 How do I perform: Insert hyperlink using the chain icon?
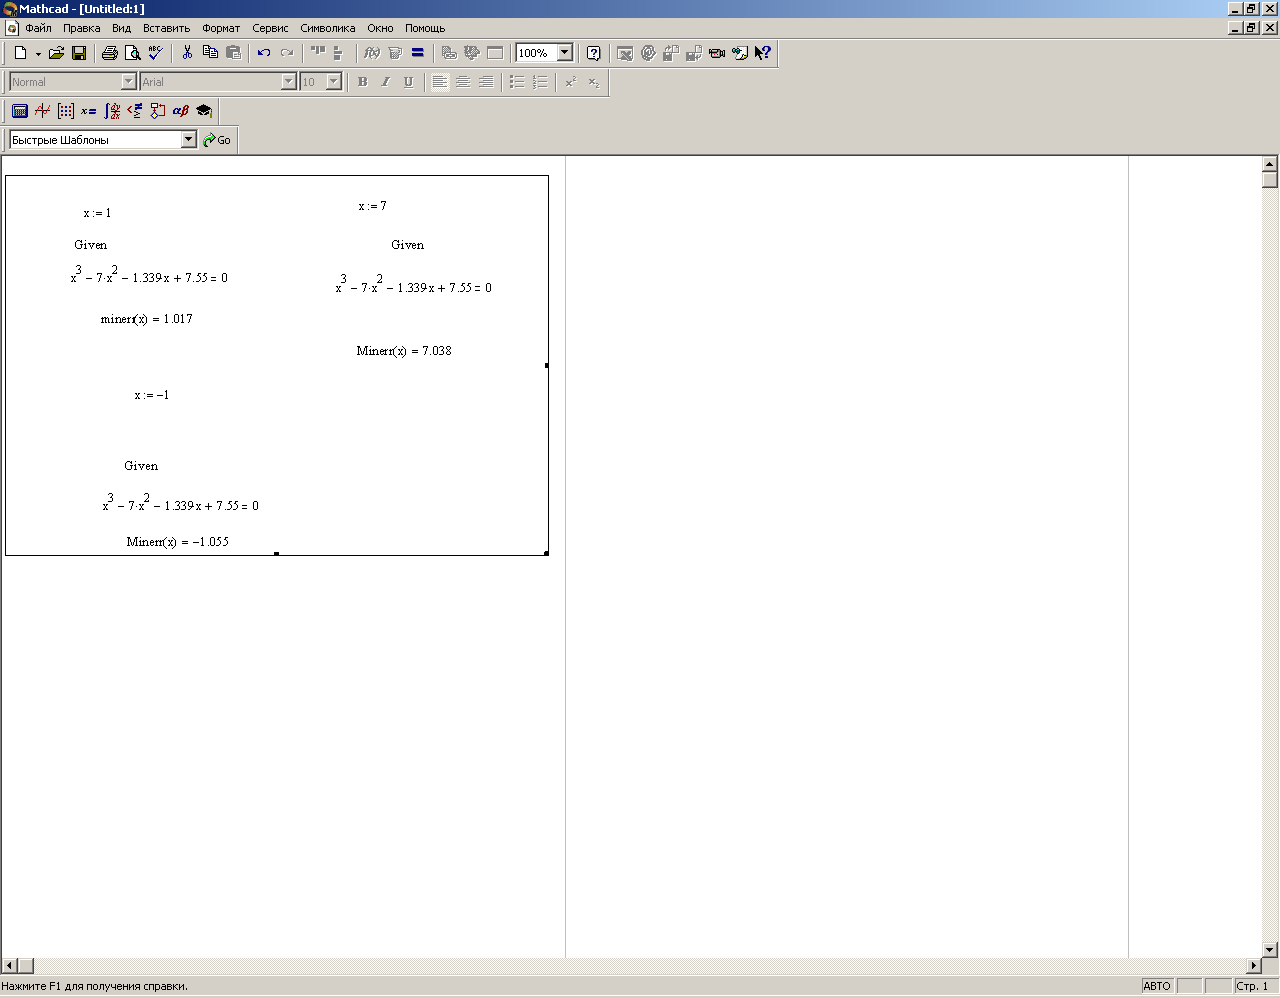click(449, 53)
